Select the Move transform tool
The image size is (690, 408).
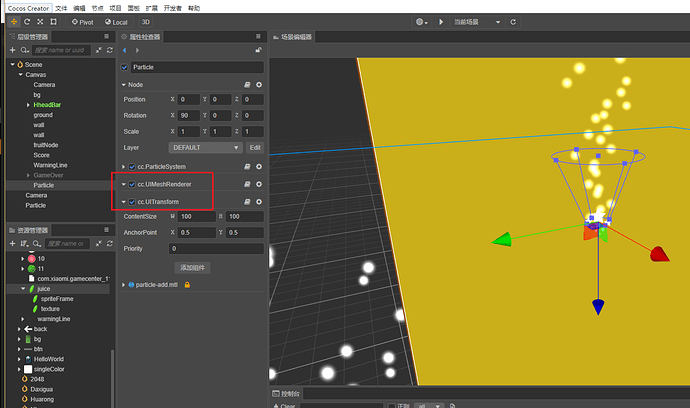pos(14,22)
